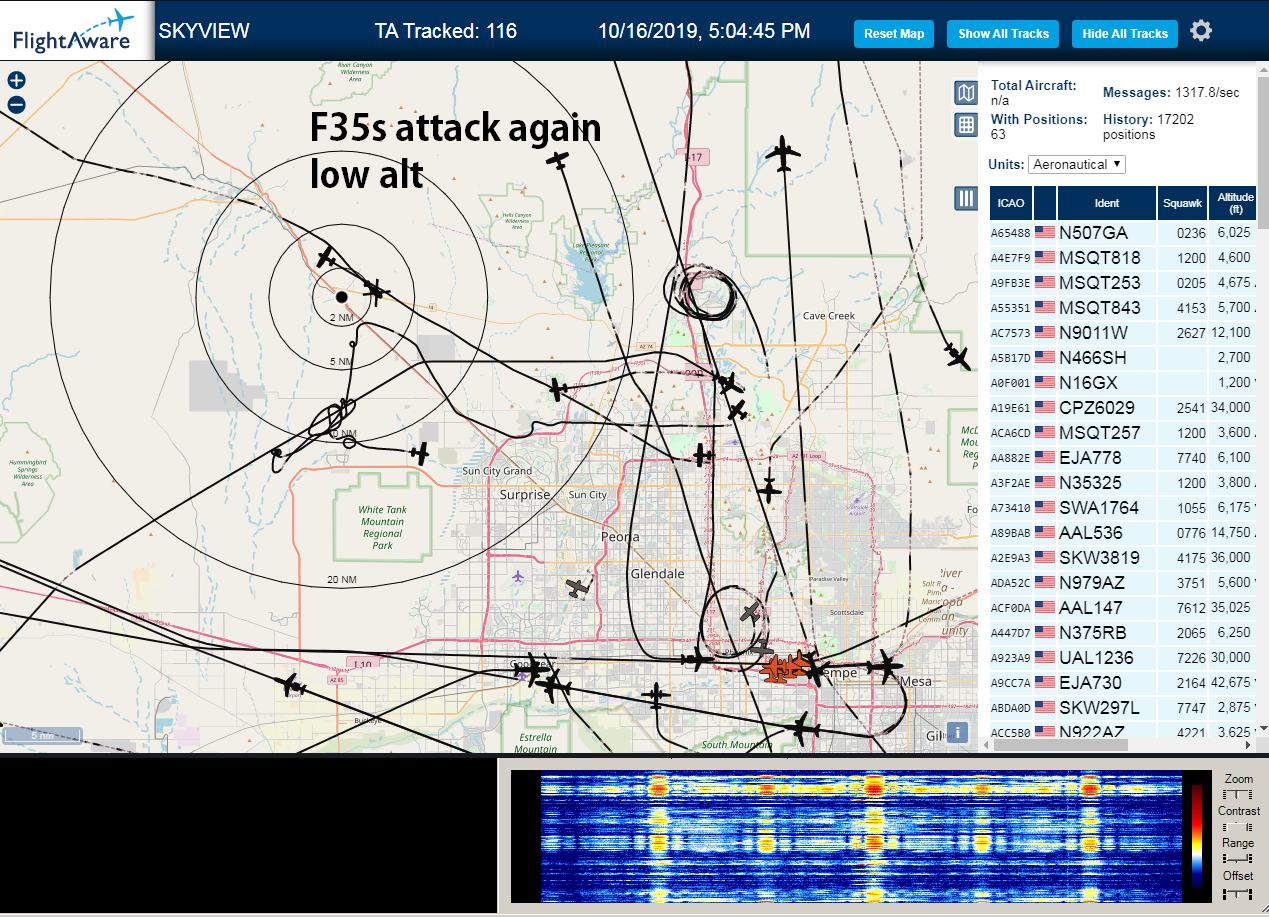The image size is (1269, 917).
Task: Open the Units dropdown
Action: click(x=1077, y=164)
